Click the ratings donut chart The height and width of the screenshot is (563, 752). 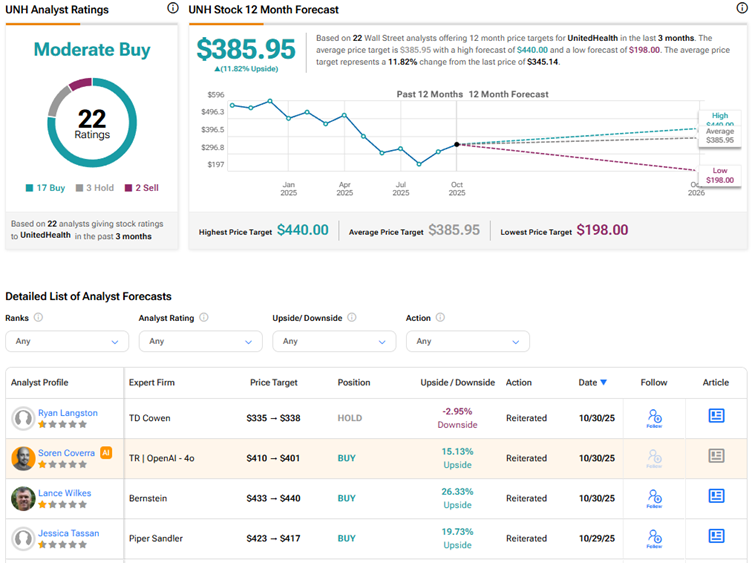(x=91, y=122)
